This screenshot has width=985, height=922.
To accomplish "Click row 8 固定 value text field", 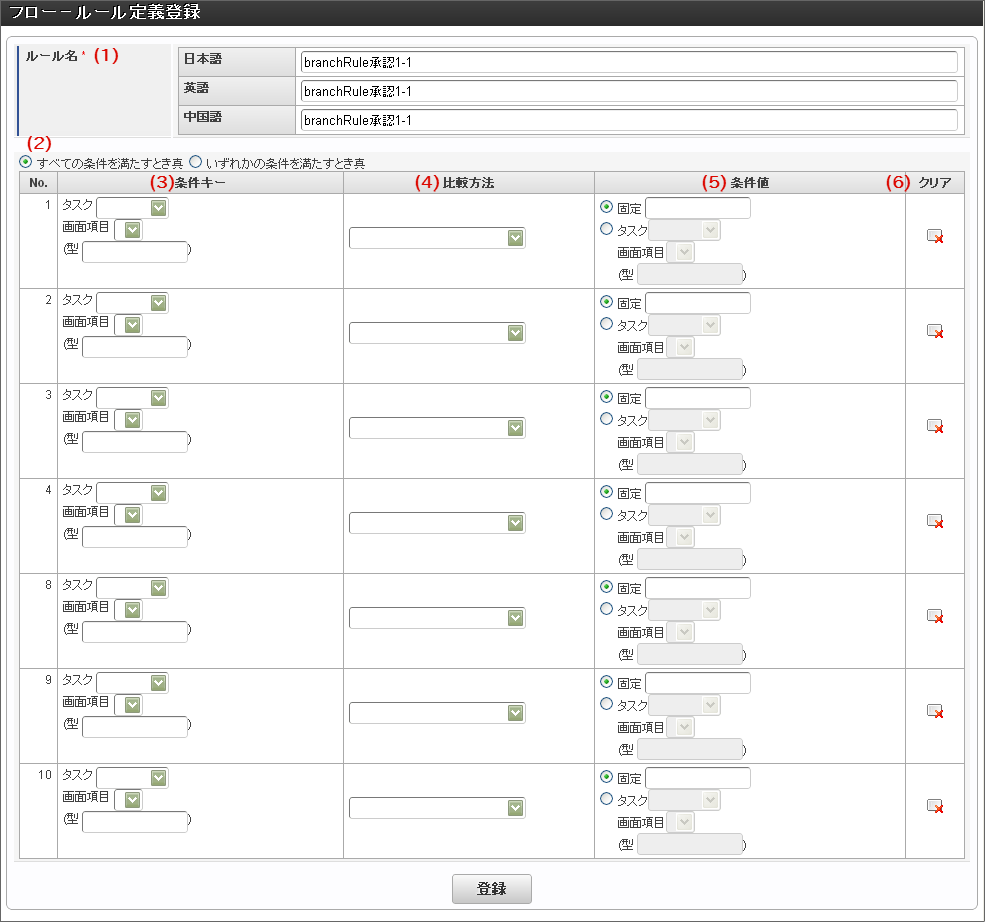I will [x=698, y=588].
